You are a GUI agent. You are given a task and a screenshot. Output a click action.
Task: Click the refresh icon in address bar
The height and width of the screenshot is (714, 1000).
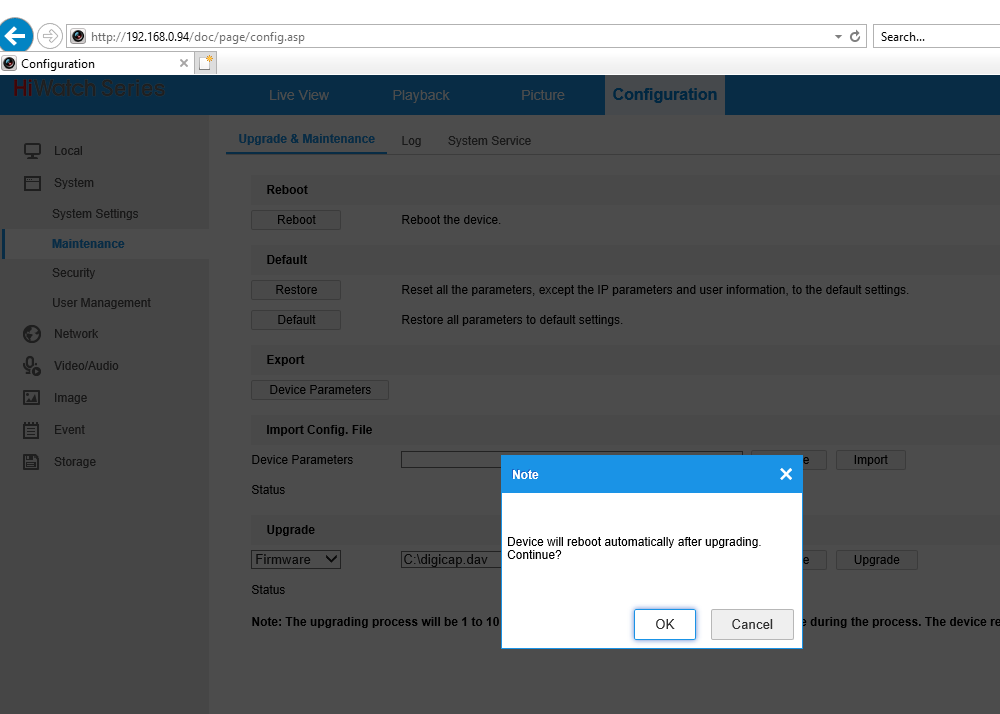pyautogui.click(x=855, y=37)
